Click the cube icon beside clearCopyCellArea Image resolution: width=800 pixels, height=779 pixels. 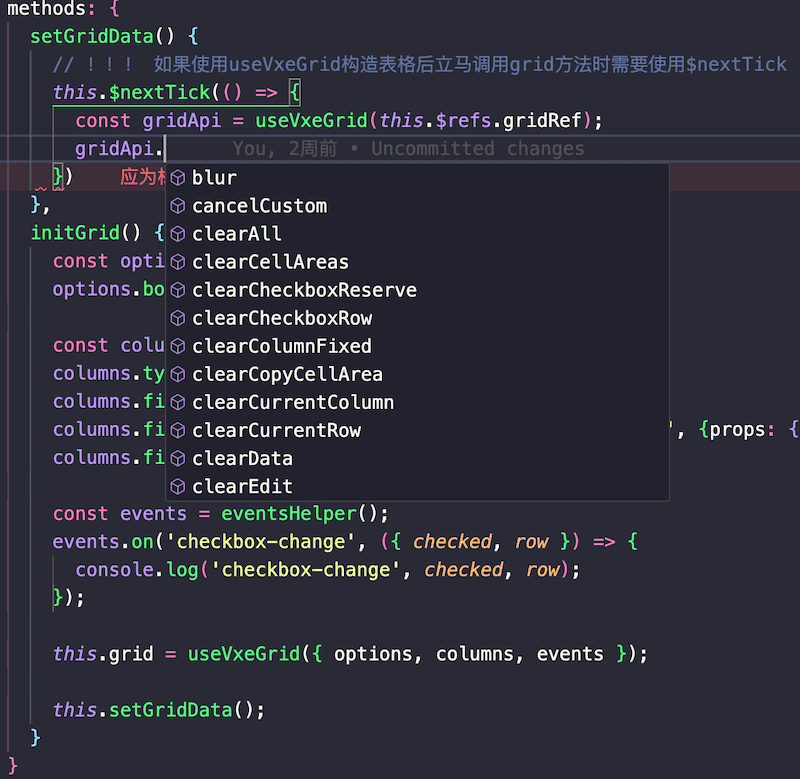[178, 374]
